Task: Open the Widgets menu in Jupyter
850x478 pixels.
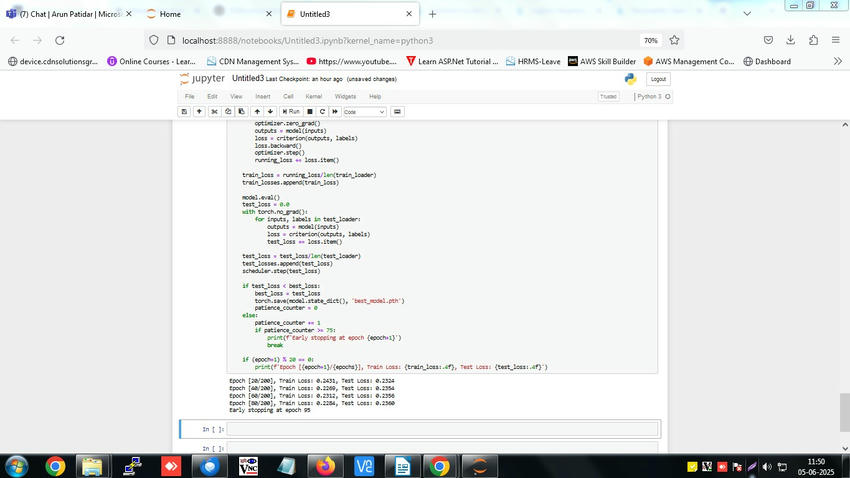Action: pos(345,96)
